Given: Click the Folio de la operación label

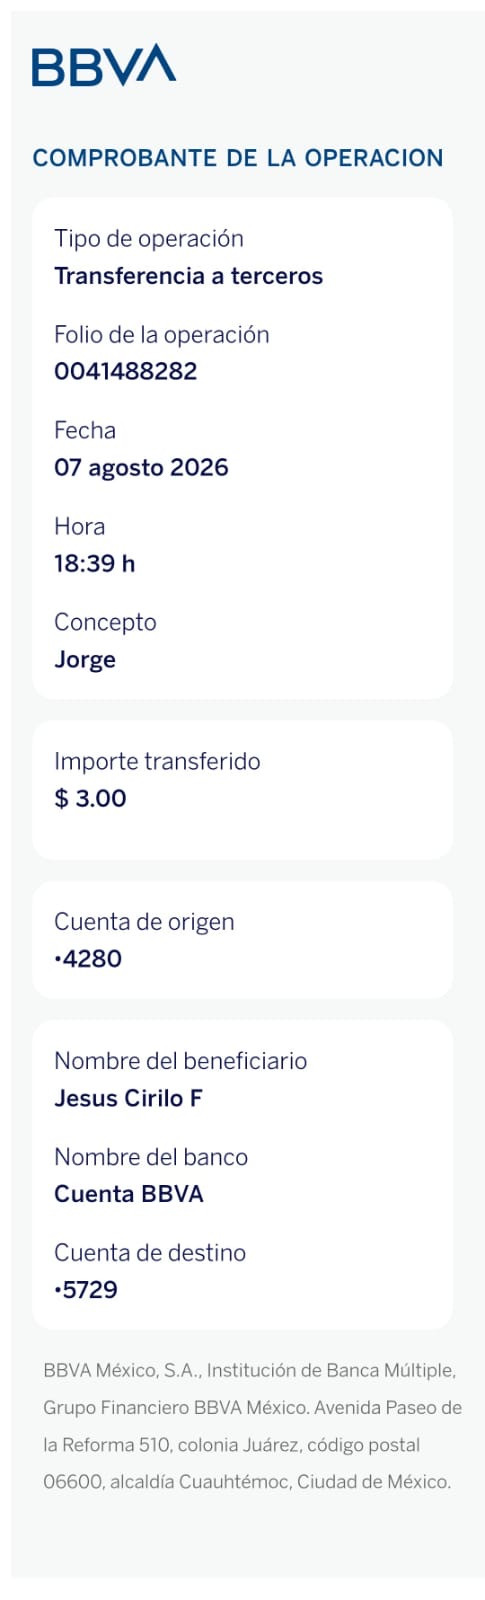Looking at the screenshot, I should click(x=162, y=335).
